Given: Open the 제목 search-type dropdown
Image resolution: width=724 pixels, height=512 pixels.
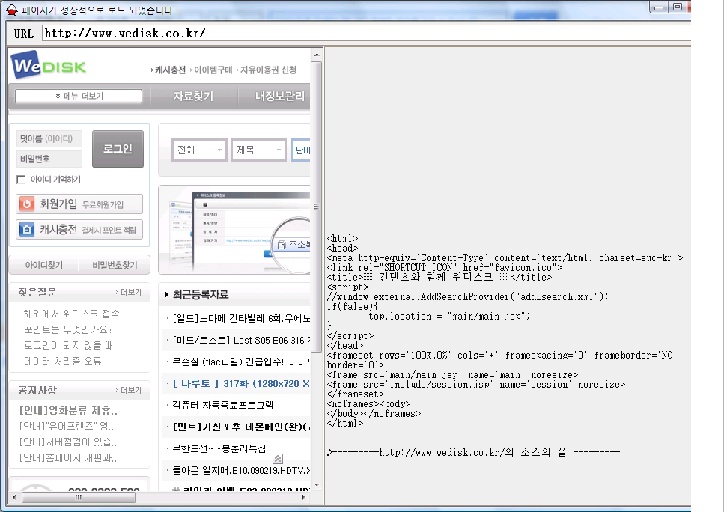Looking at the screenshot, I should (259, 150).
